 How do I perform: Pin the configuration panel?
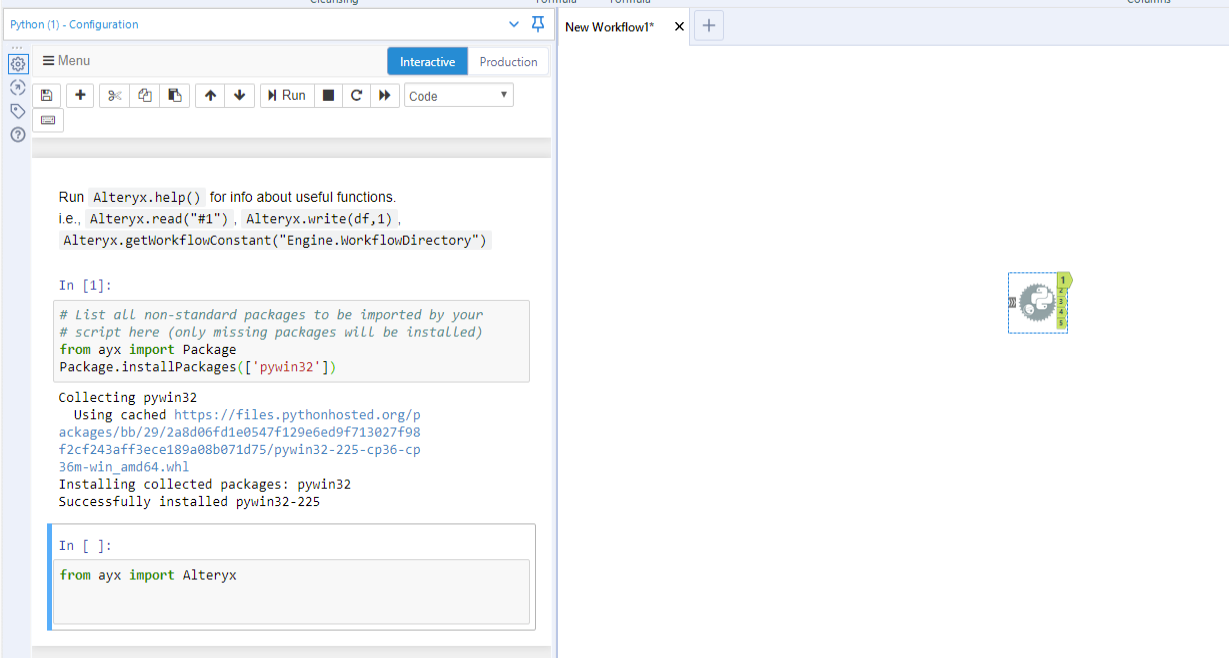[537, 24]
